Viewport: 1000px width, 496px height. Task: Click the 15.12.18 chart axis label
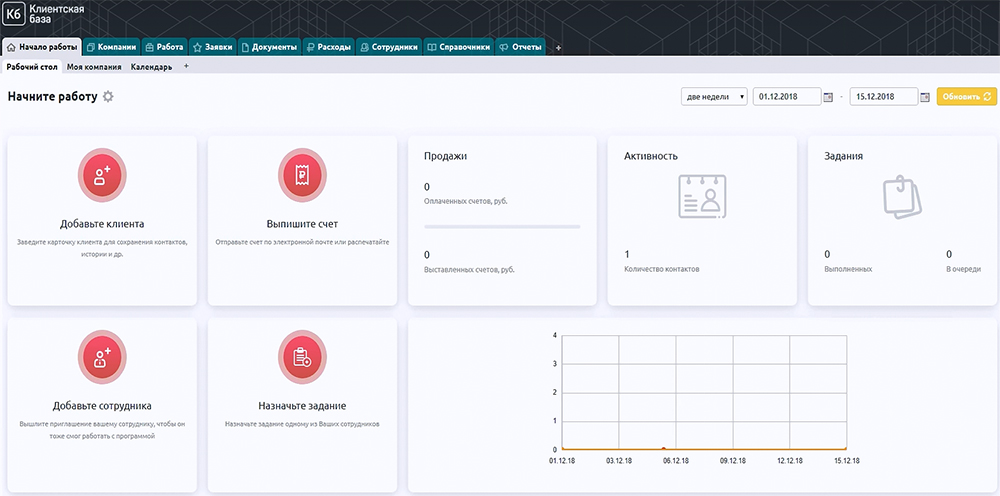[846, 461]
